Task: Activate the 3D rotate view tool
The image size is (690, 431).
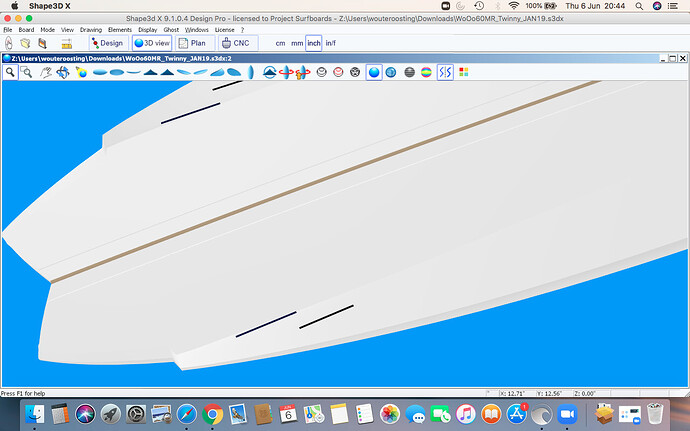Action: 63,73
